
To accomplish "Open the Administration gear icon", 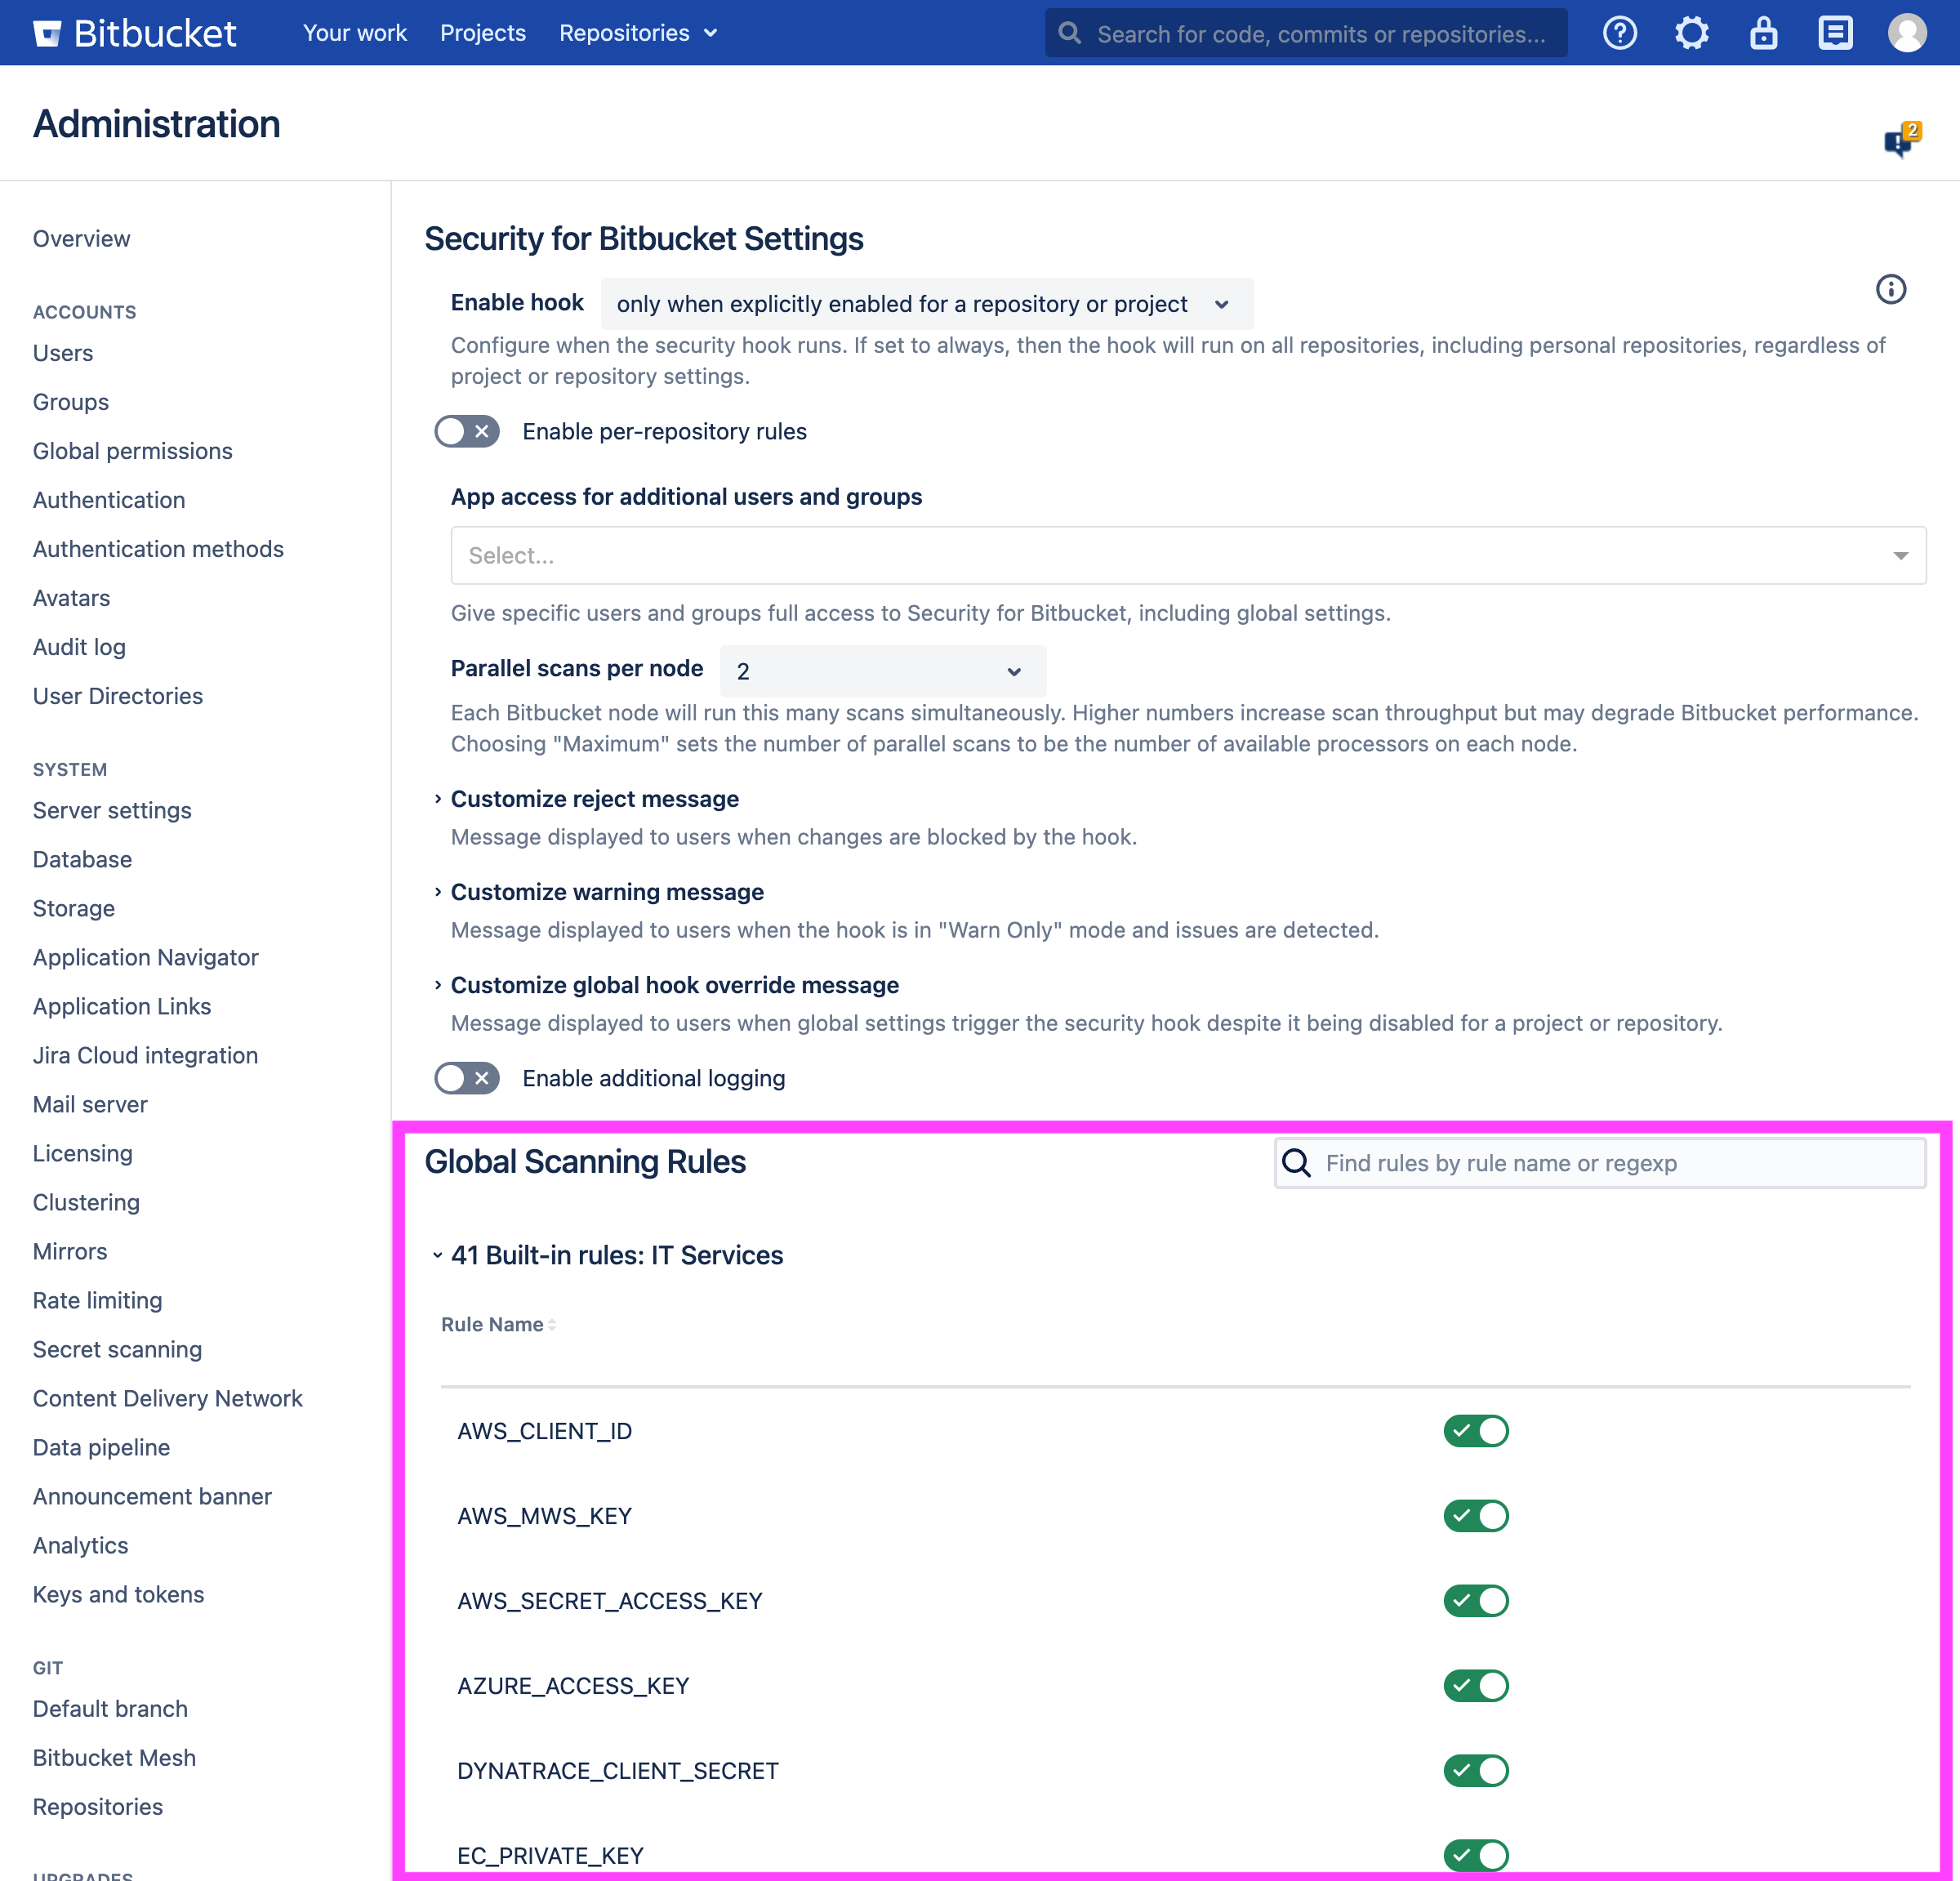I will [x=1691, y=33].
